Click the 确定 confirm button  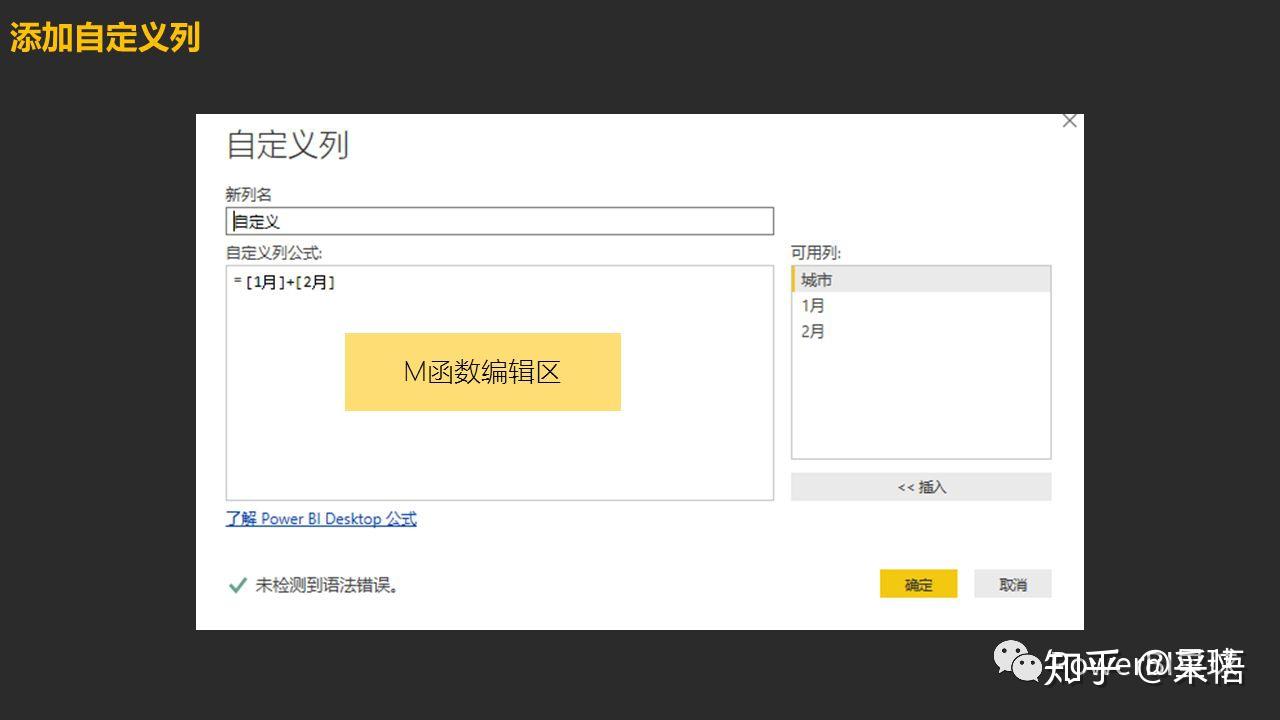coord(917,583)
